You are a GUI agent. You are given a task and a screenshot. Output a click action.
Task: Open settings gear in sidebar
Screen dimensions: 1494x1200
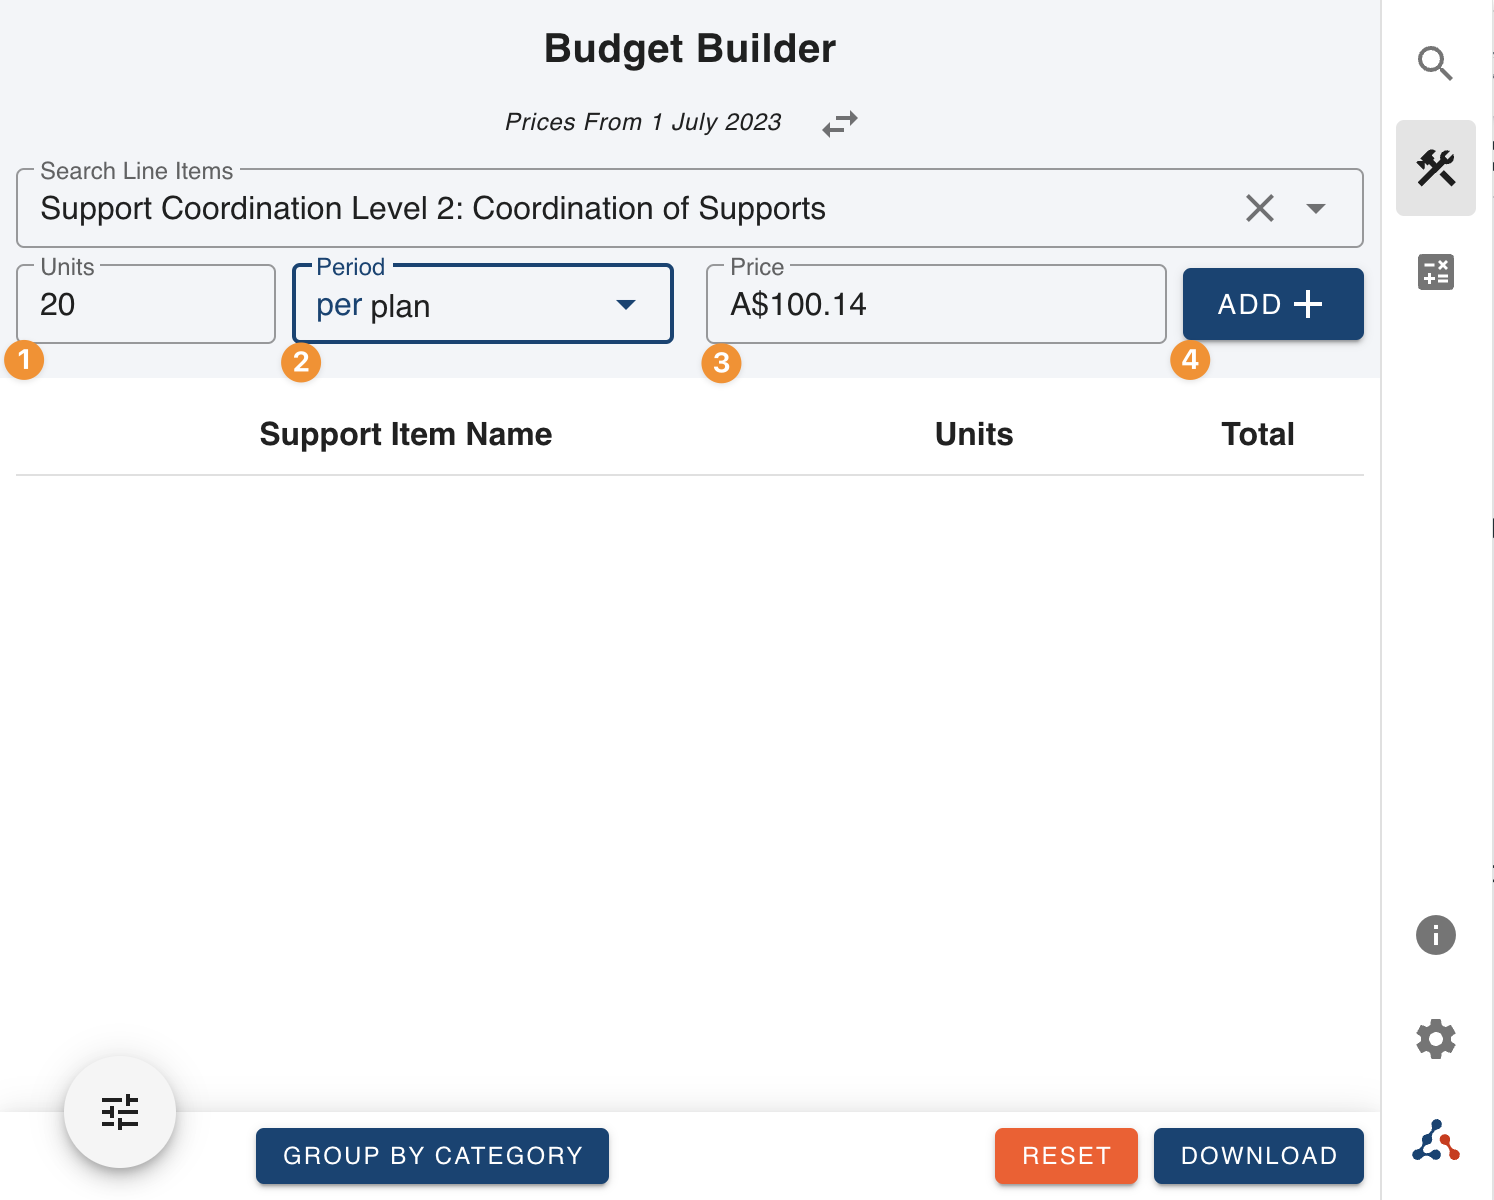[1435, 1039]
